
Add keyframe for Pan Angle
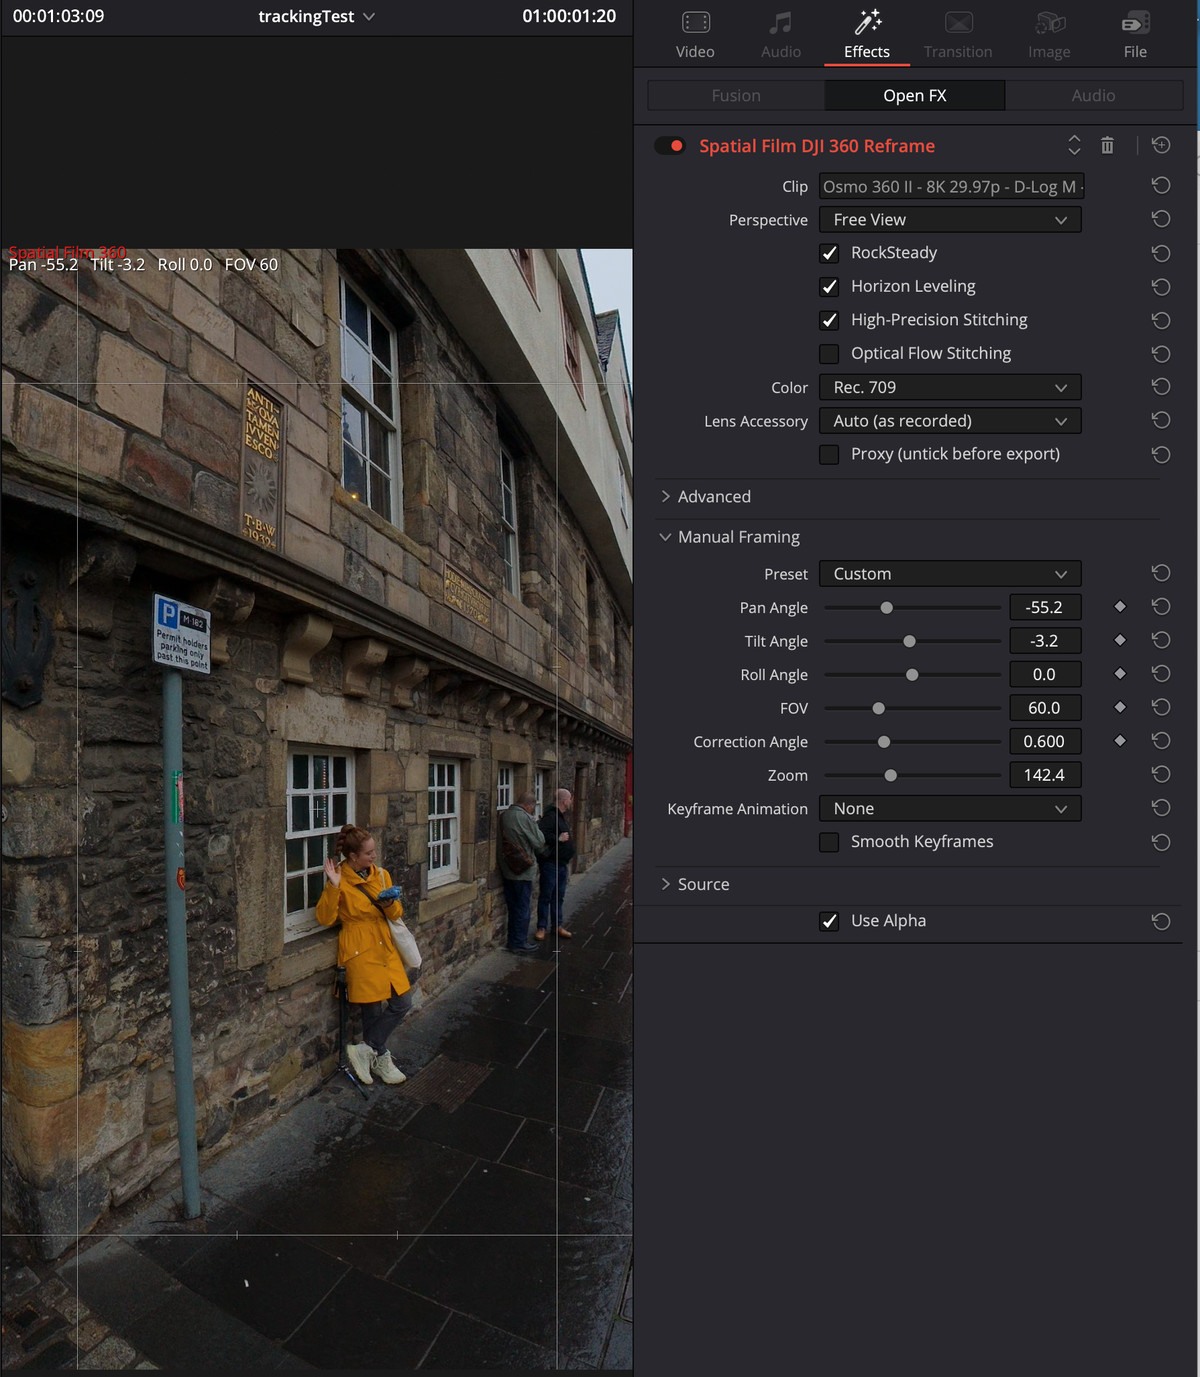(x=1120, y=606)
